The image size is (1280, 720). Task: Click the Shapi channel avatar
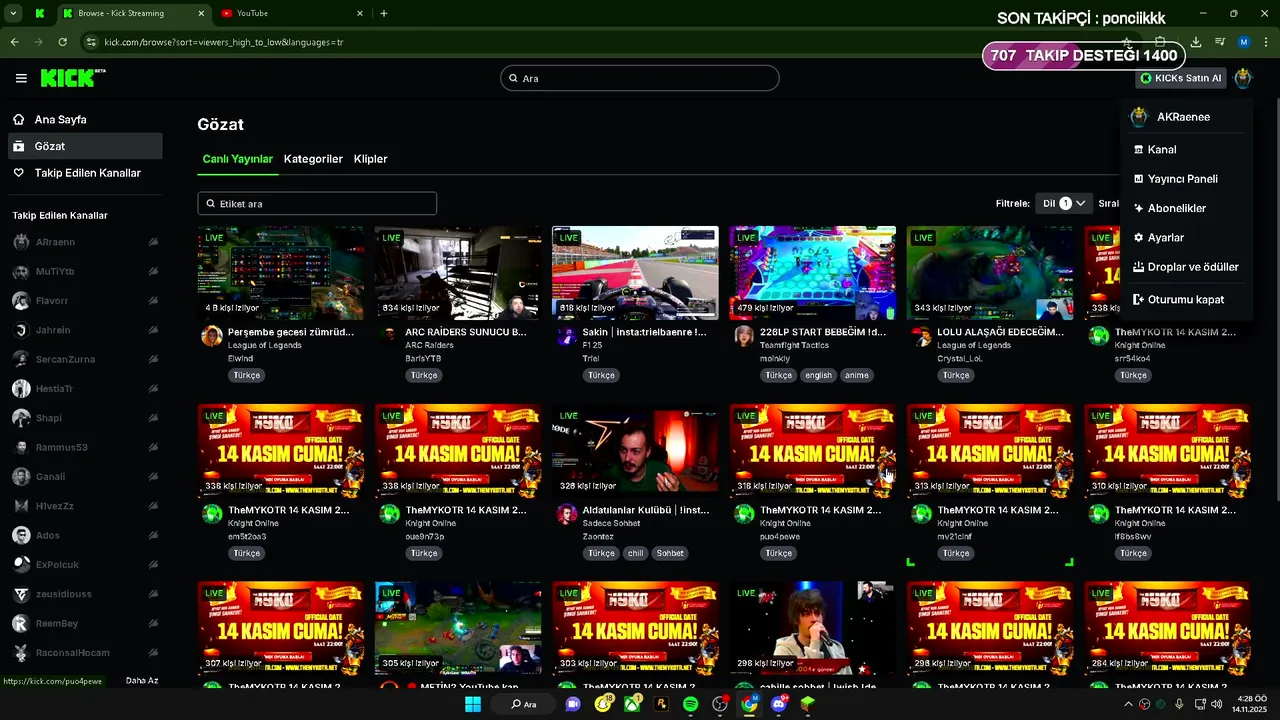[20, 418]
